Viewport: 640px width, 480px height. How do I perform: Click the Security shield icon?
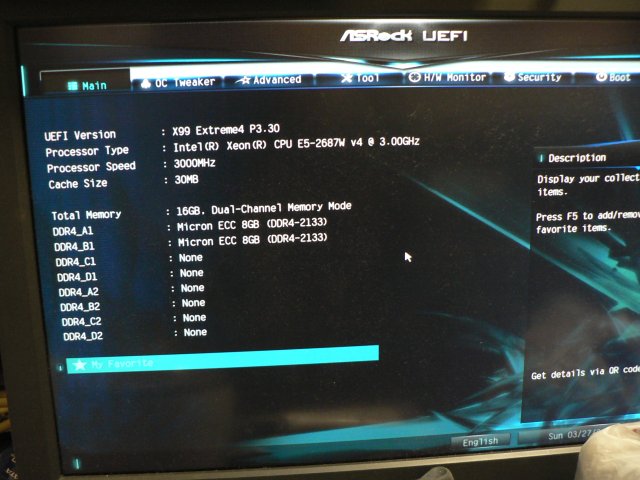(509, 77)
